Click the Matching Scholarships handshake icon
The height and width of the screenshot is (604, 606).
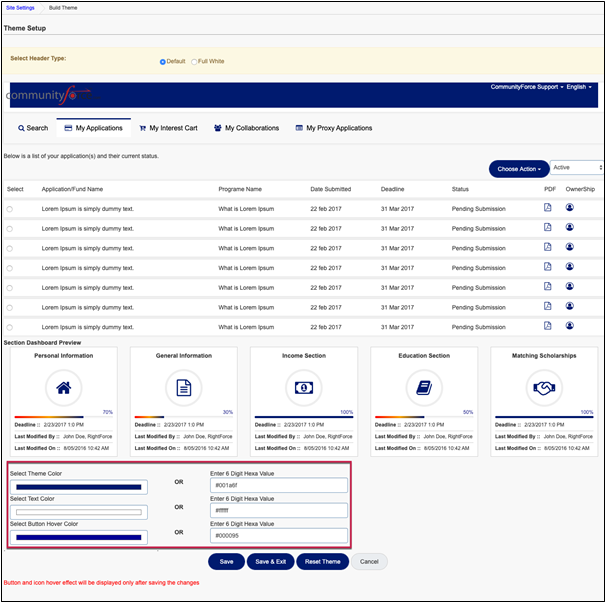pos(544,387)
